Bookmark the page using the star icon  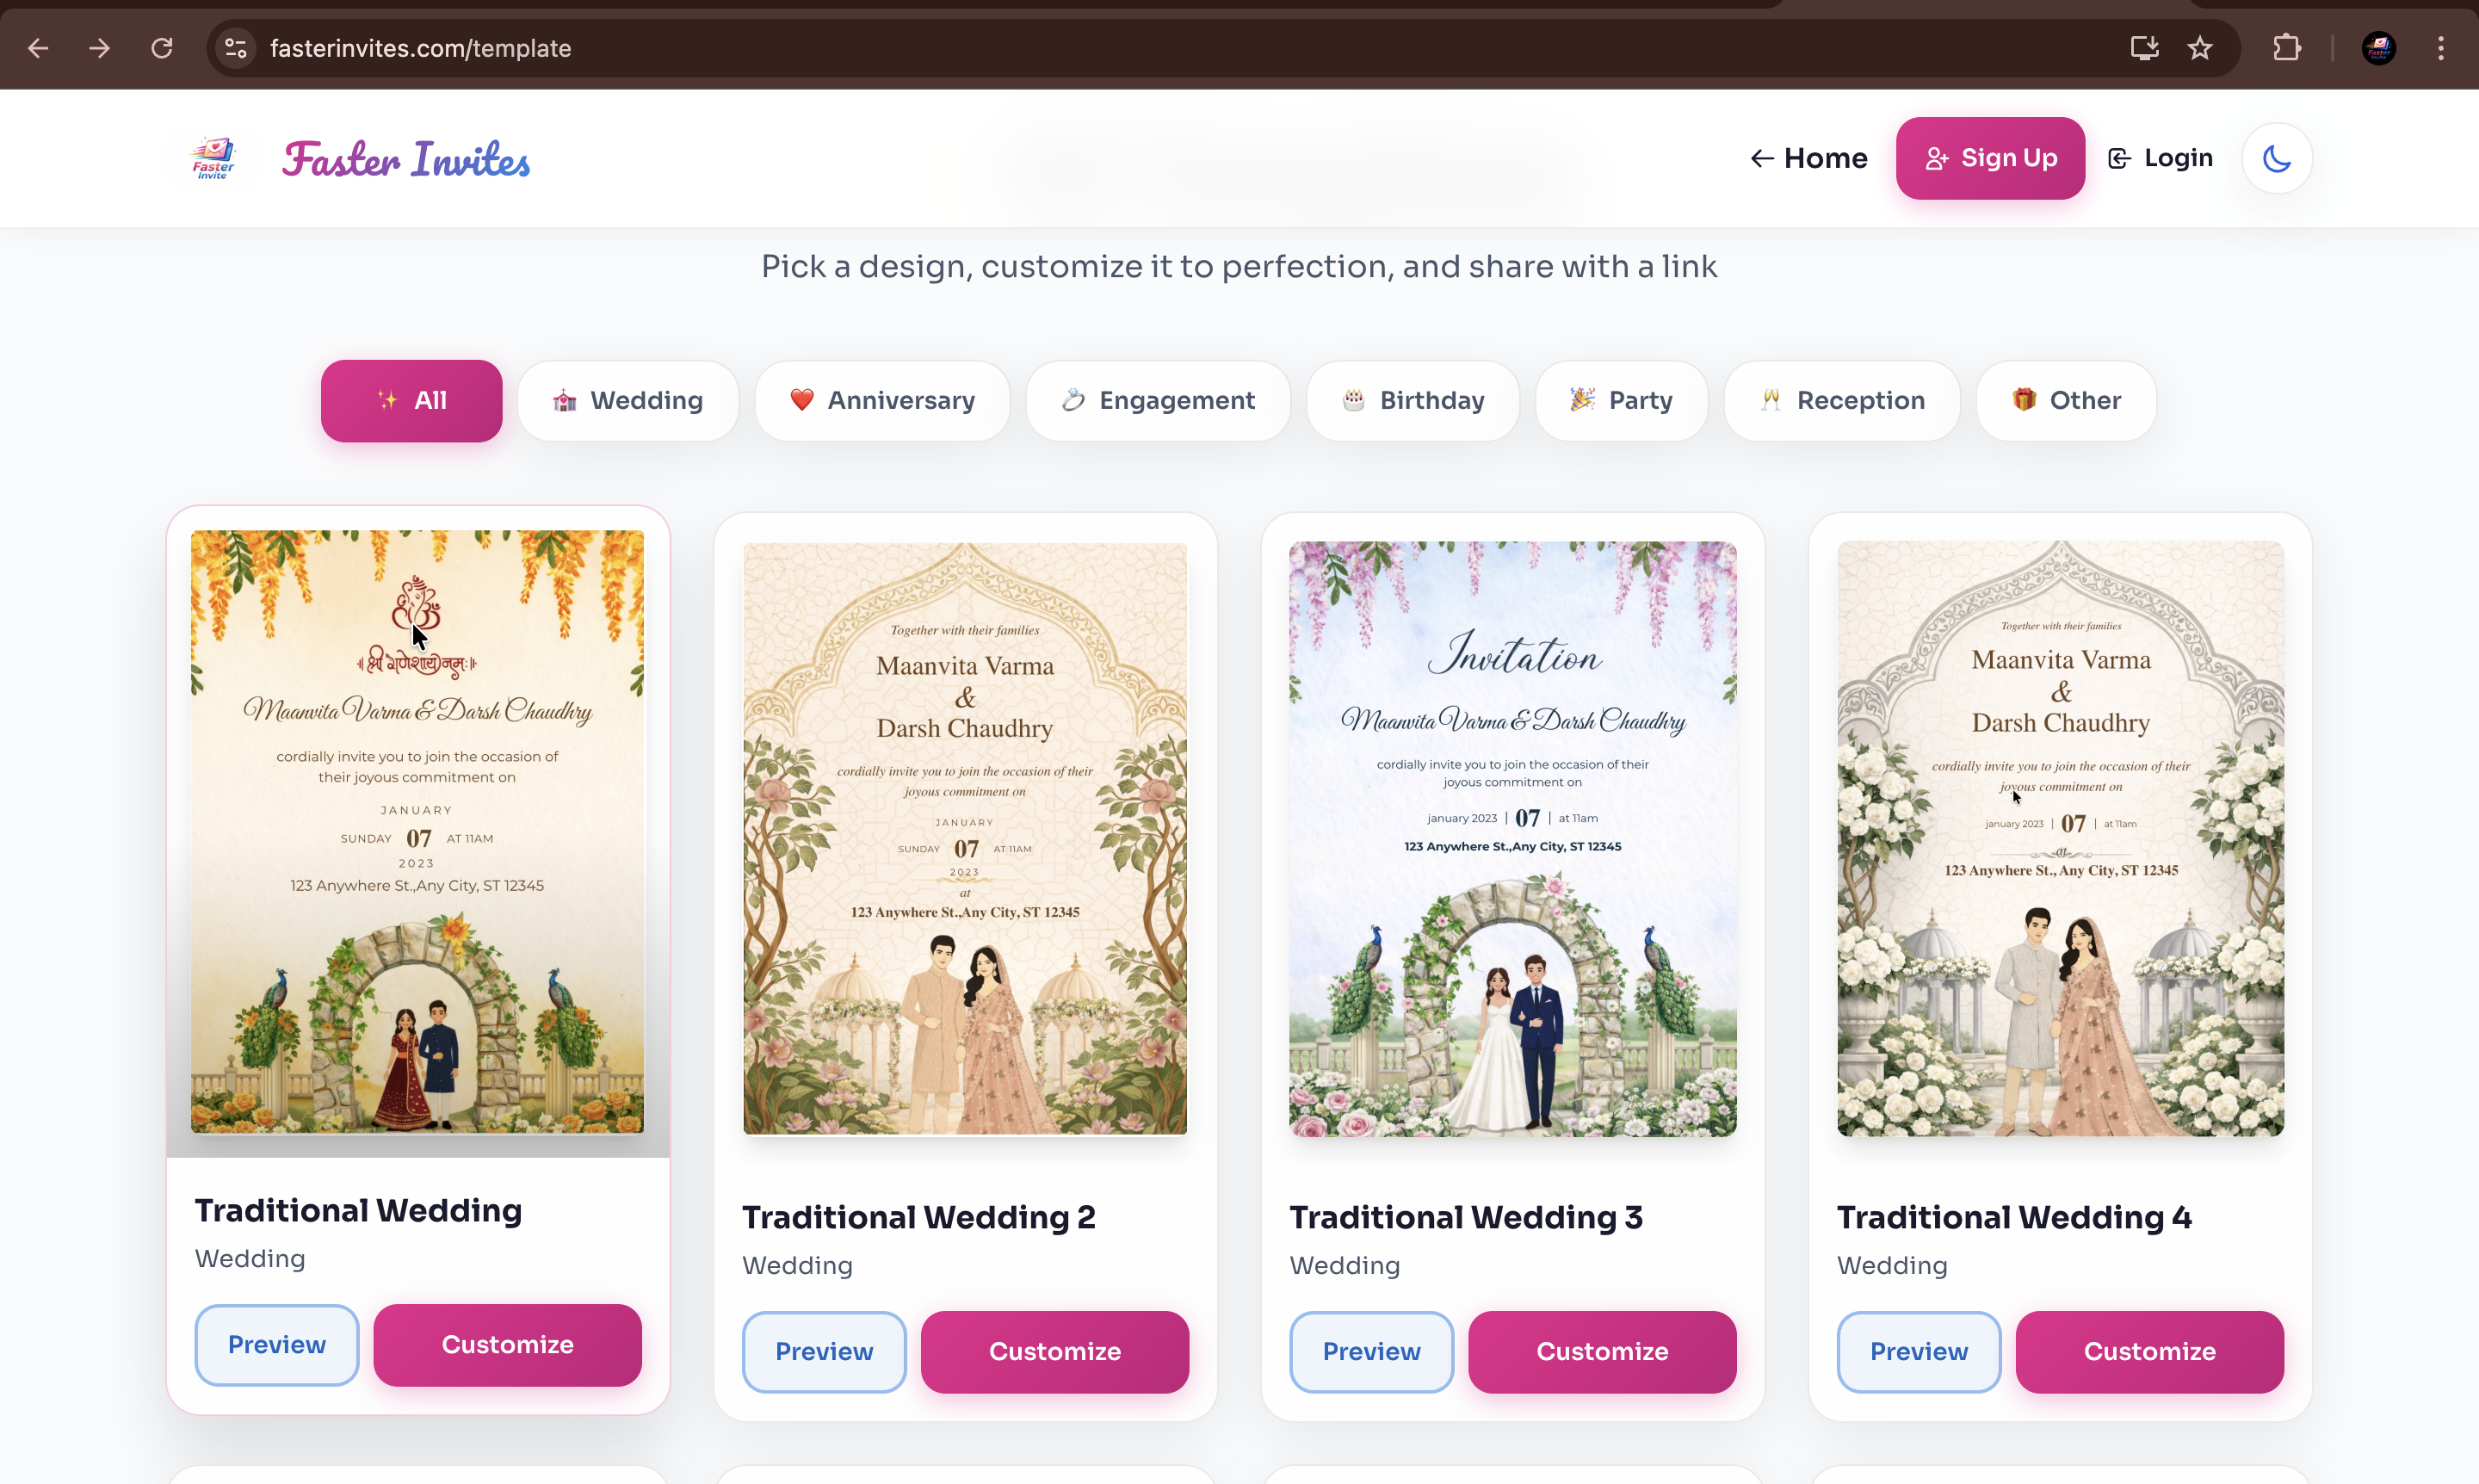(2200, 48)
